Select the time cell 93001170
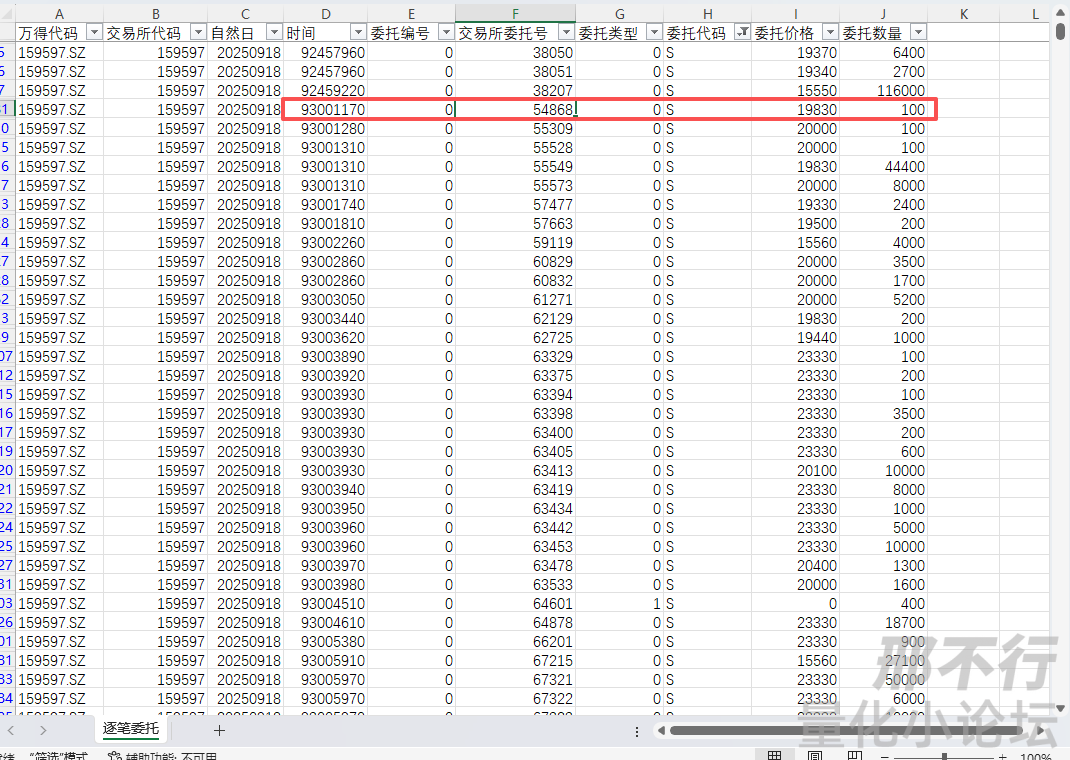Viewport: 1070px width, 760px height. tap(326, 110)
